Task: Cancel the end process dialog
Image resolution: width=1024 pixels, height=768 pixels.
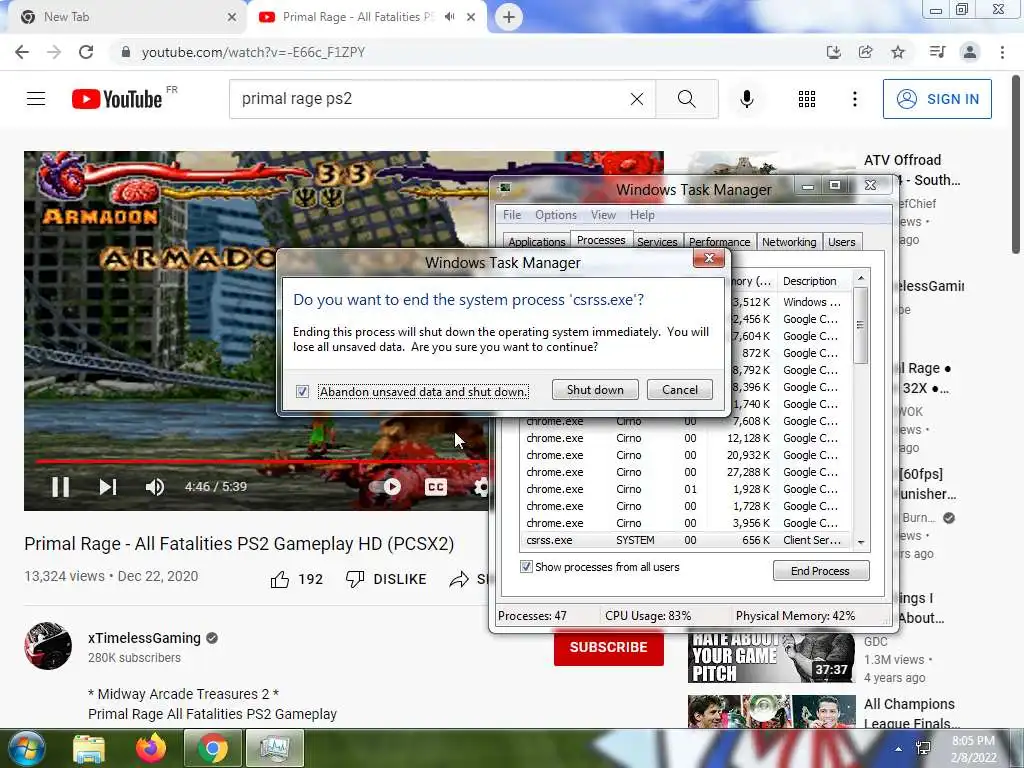Action: (x=679, y=390)
